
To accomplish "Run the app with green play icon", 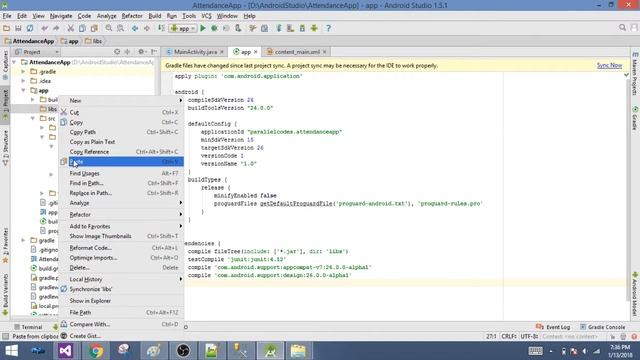I will point(203,28).
